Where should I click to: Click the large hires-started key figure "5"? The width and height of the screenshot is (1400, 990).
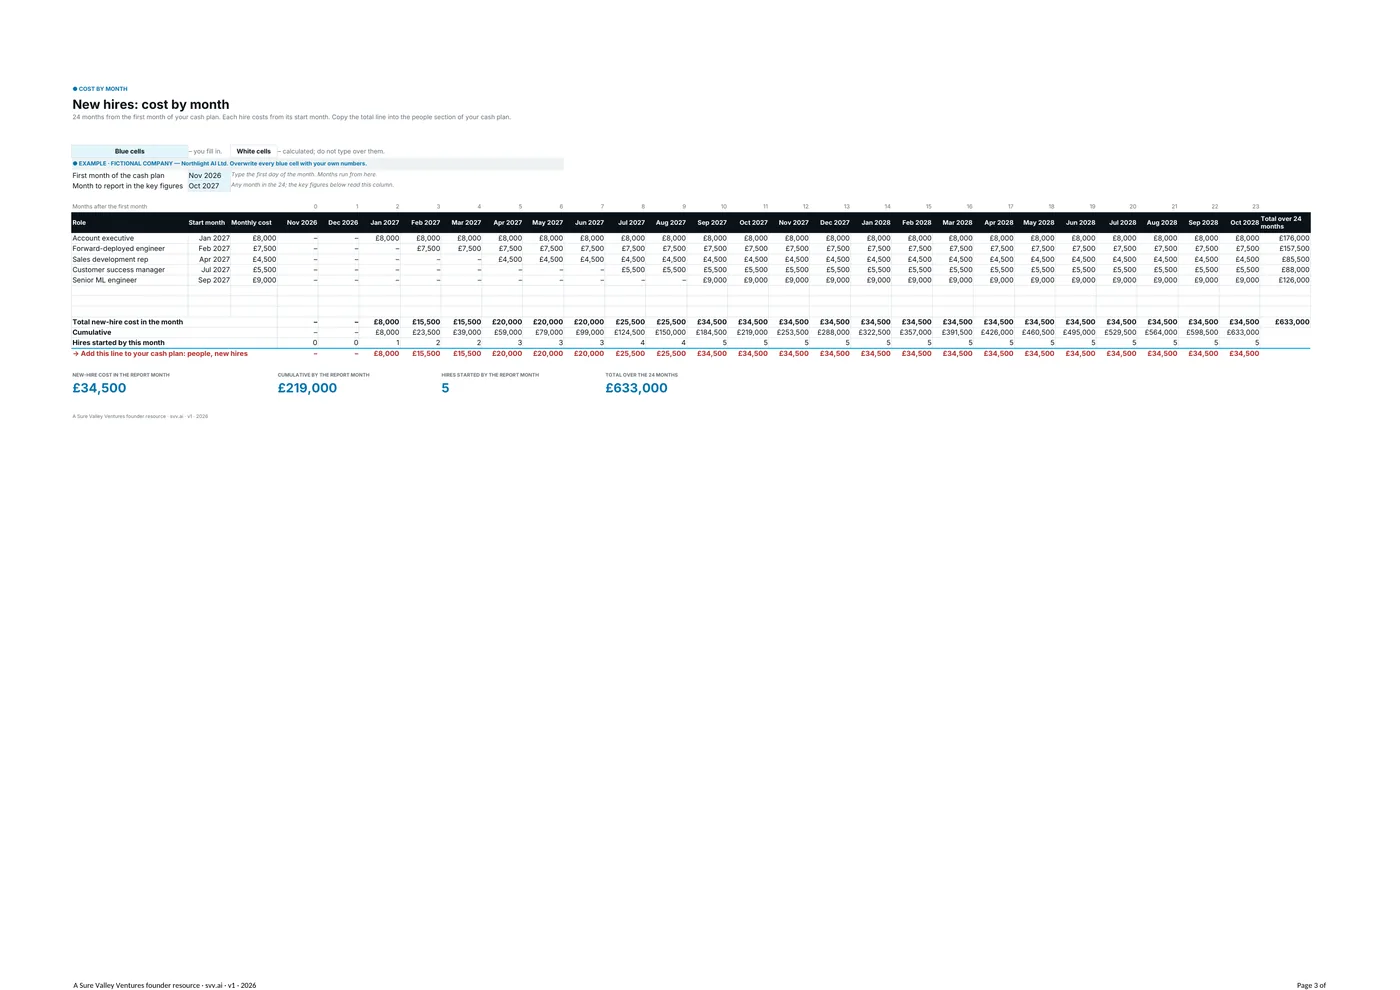point(445,388)
